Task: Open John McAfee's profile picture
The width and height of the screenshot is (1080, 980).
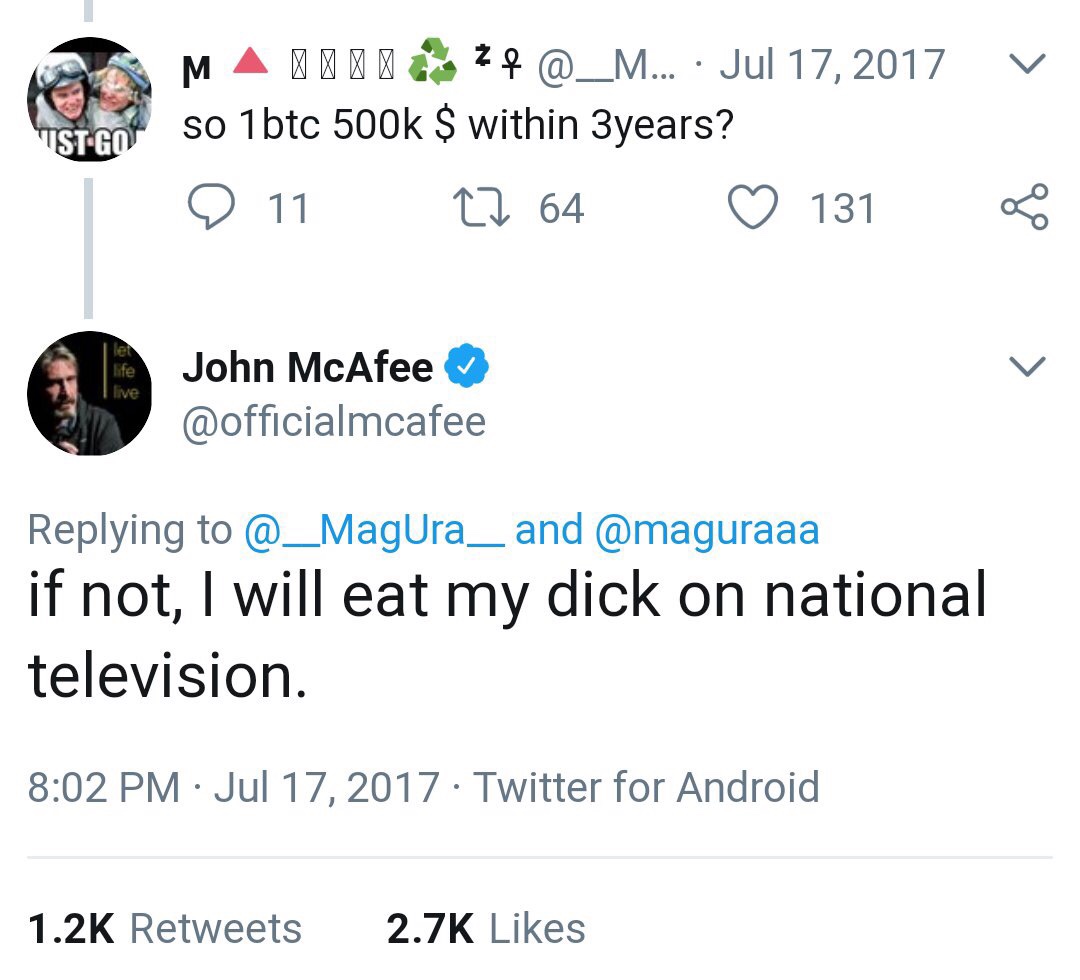Action: click(x=89, y=393)
